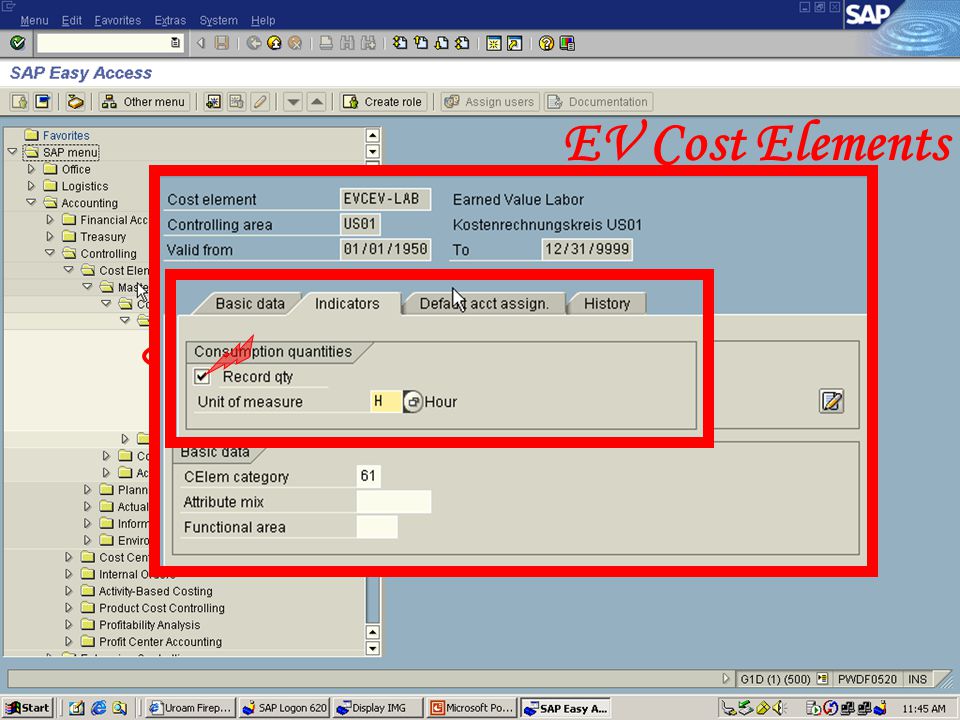
Task: Click the Create New Session icon
Action: pos(493,43)
